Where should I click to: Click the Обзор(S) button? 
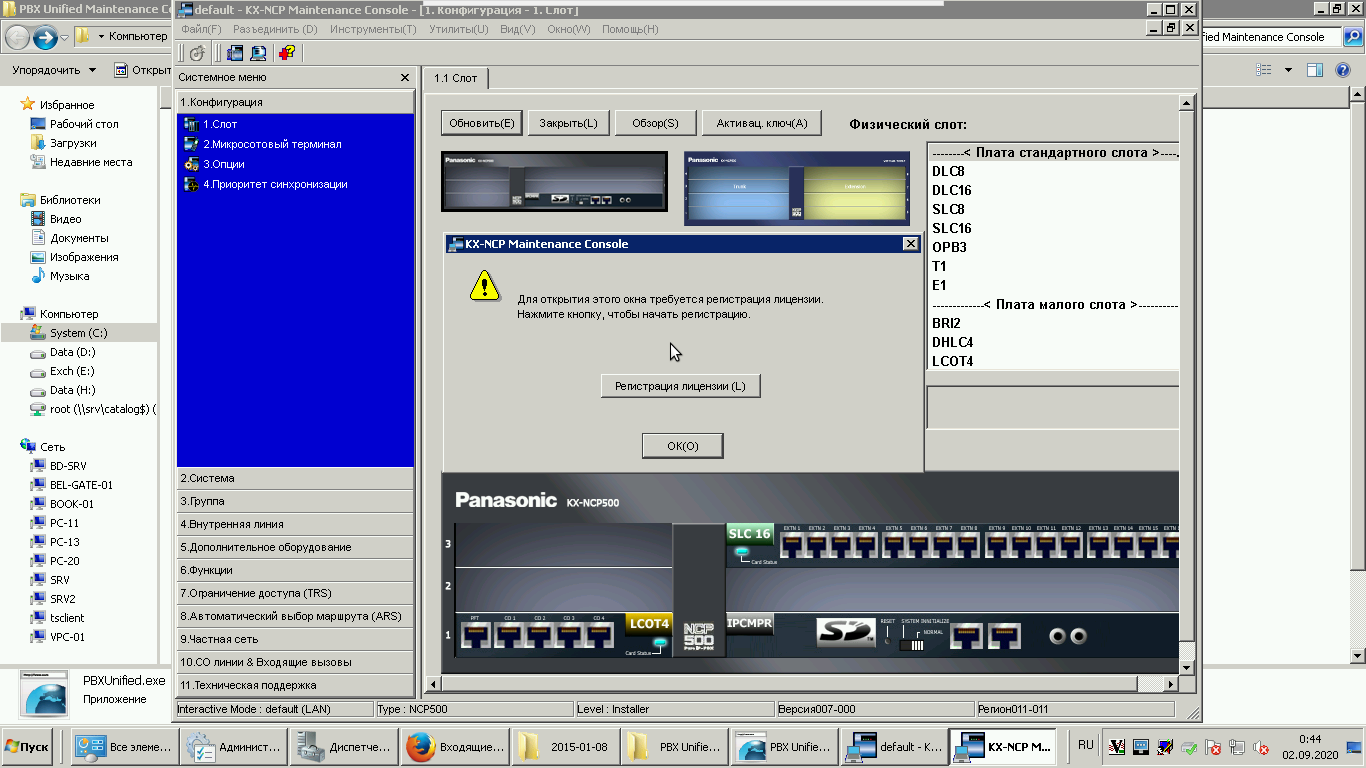pos(655,123)
